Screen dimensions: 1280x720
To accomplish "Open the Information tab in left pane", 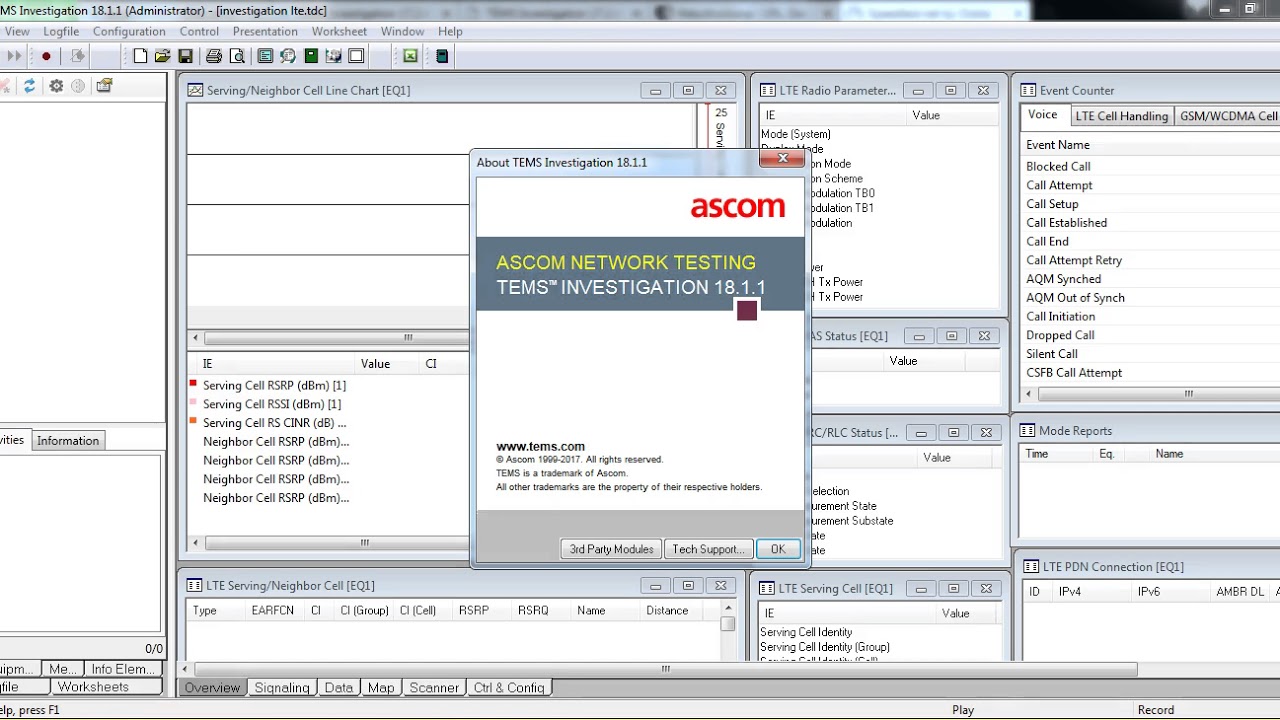I will point(68,440).
